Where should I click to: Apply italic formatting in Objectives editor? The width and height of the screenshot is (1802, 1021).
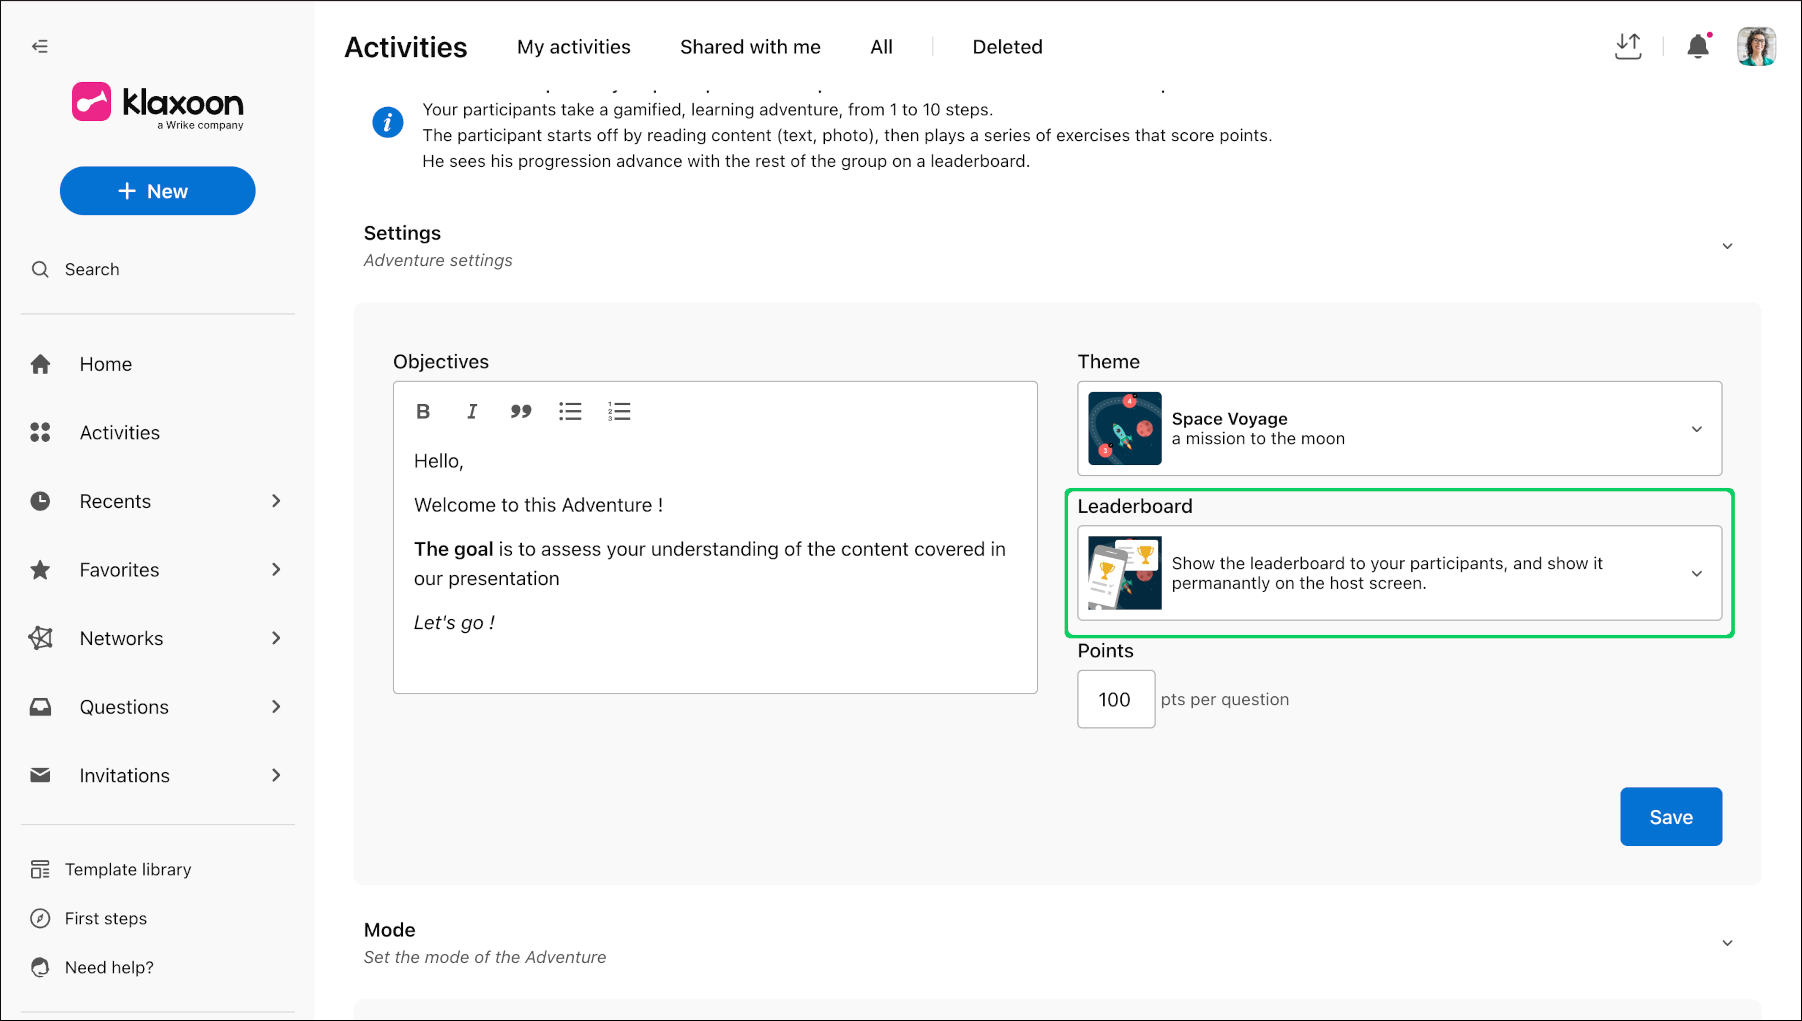472,411
